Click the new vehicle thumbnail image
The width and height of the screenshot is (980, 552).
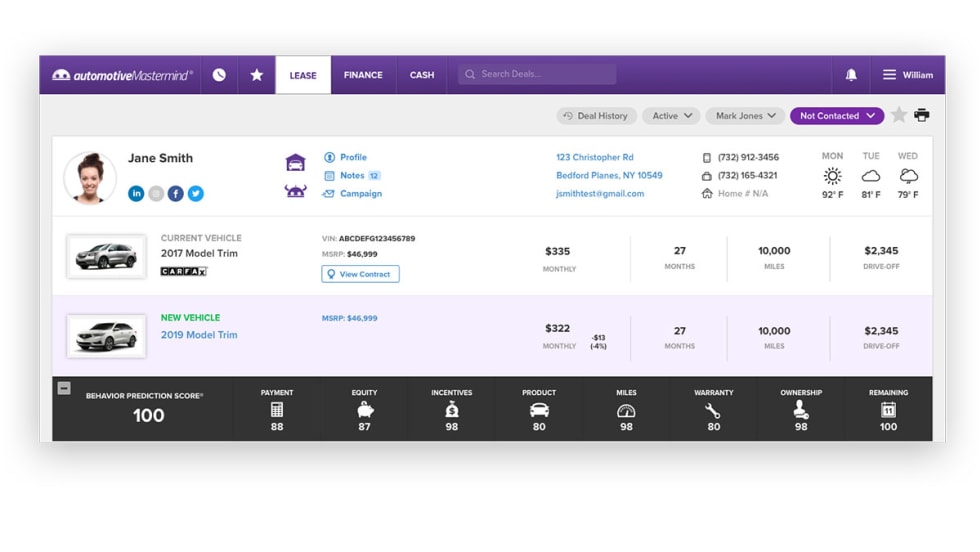[x=106, y=336]
